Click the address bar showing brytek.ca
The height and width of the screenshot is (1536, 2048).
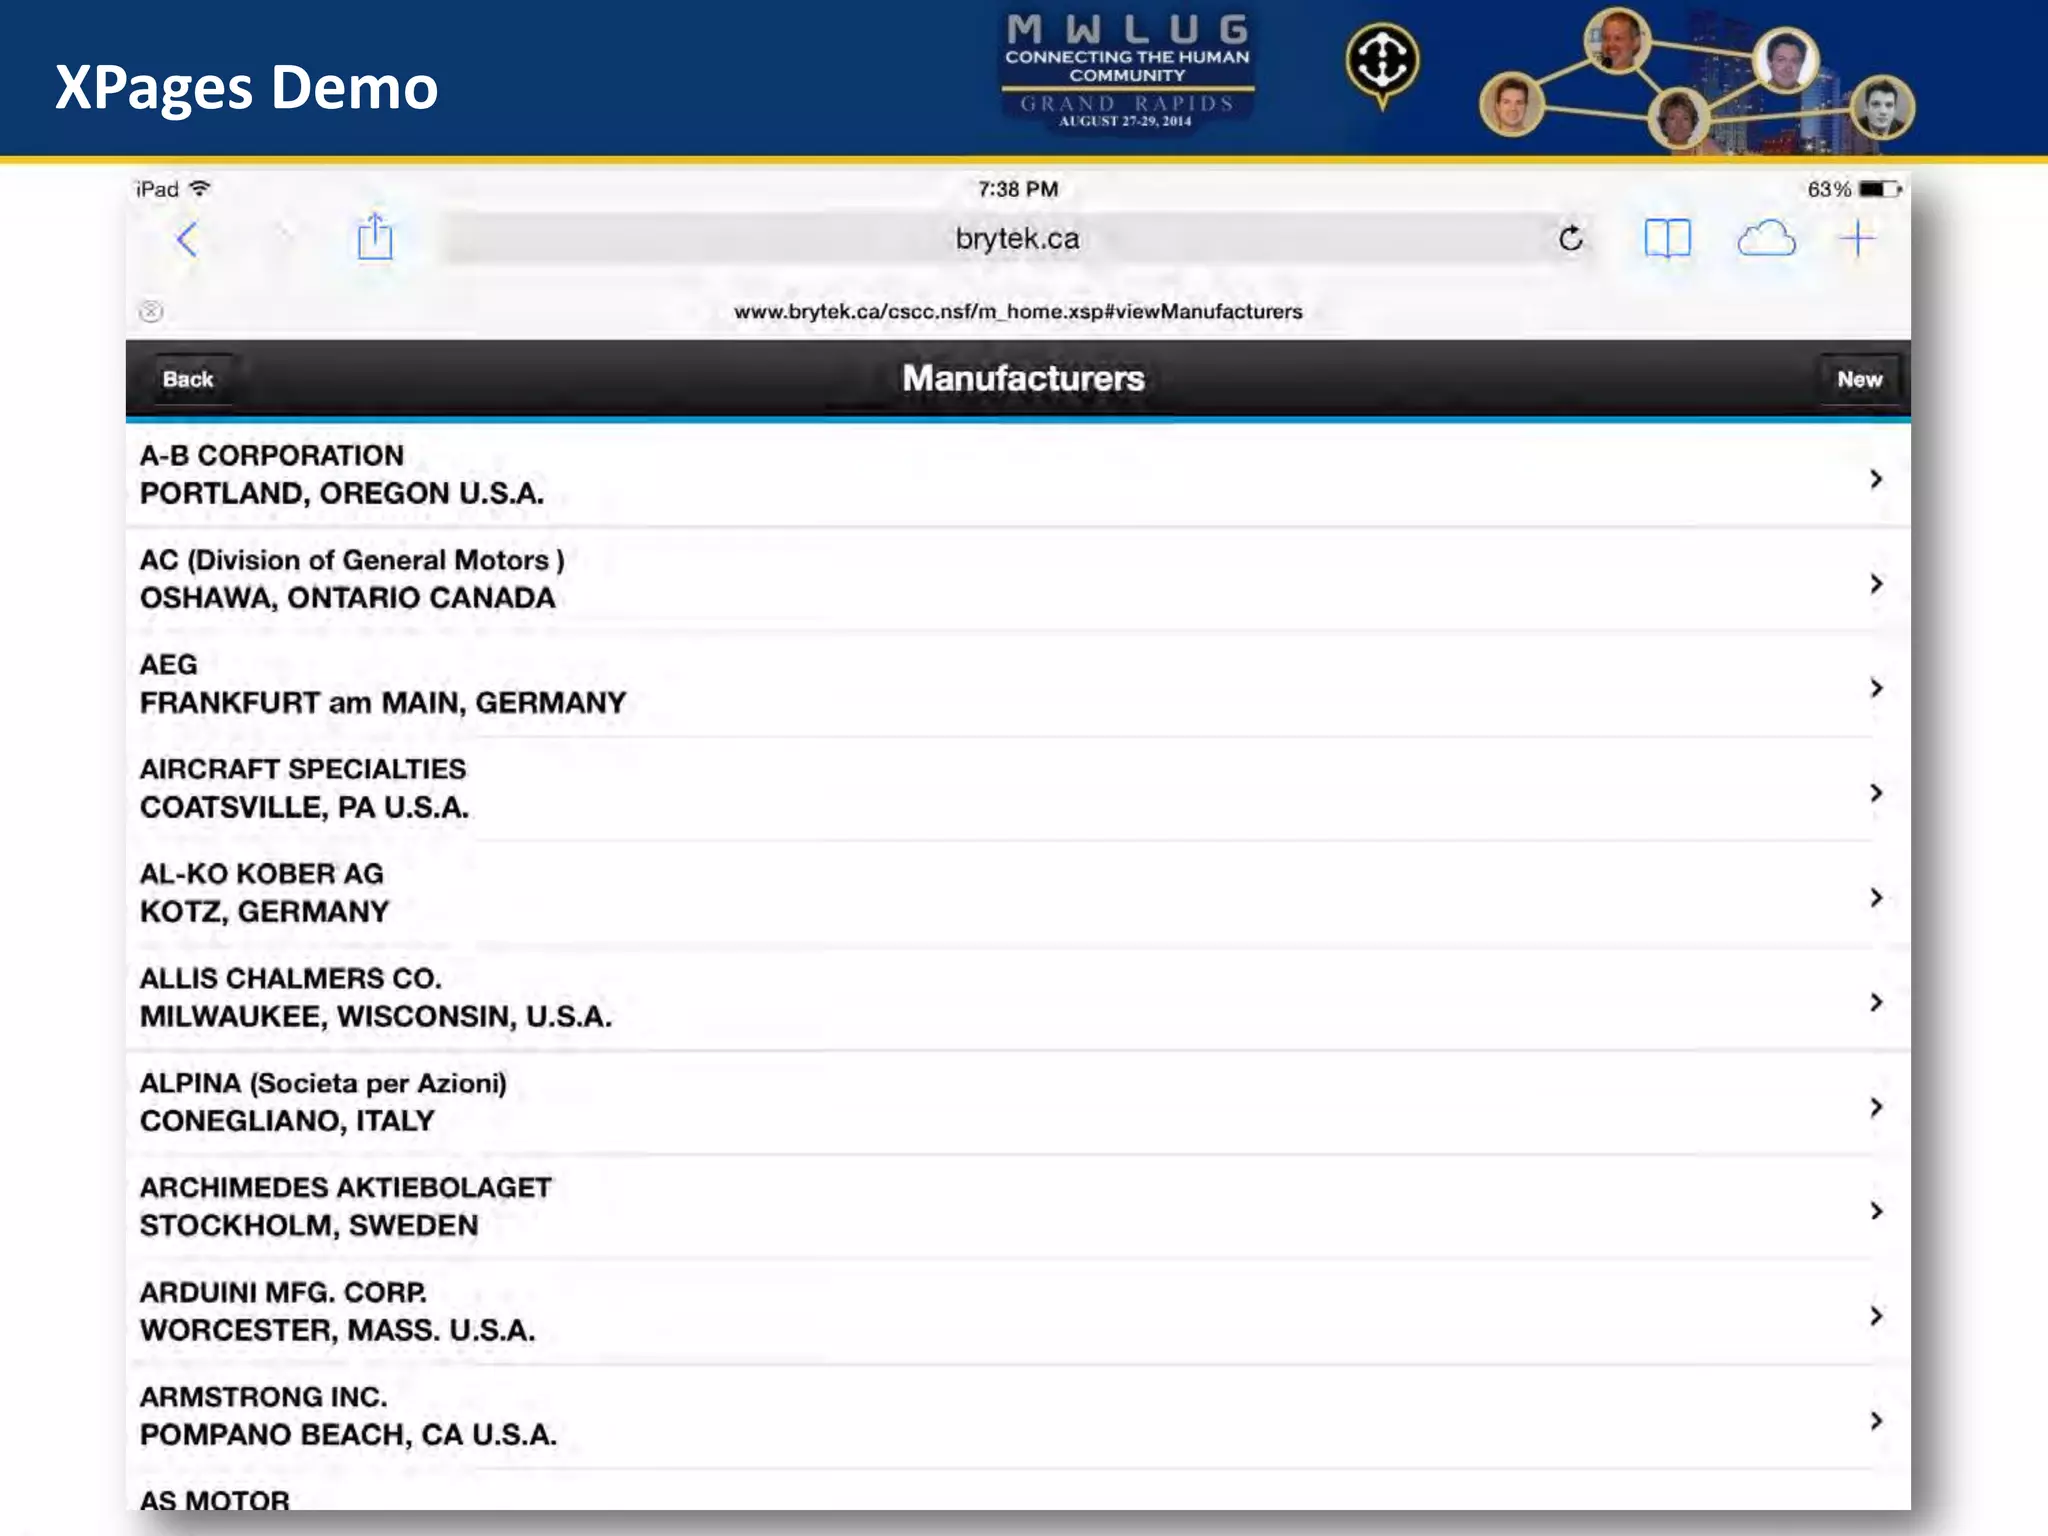(x=1017, y=238)
